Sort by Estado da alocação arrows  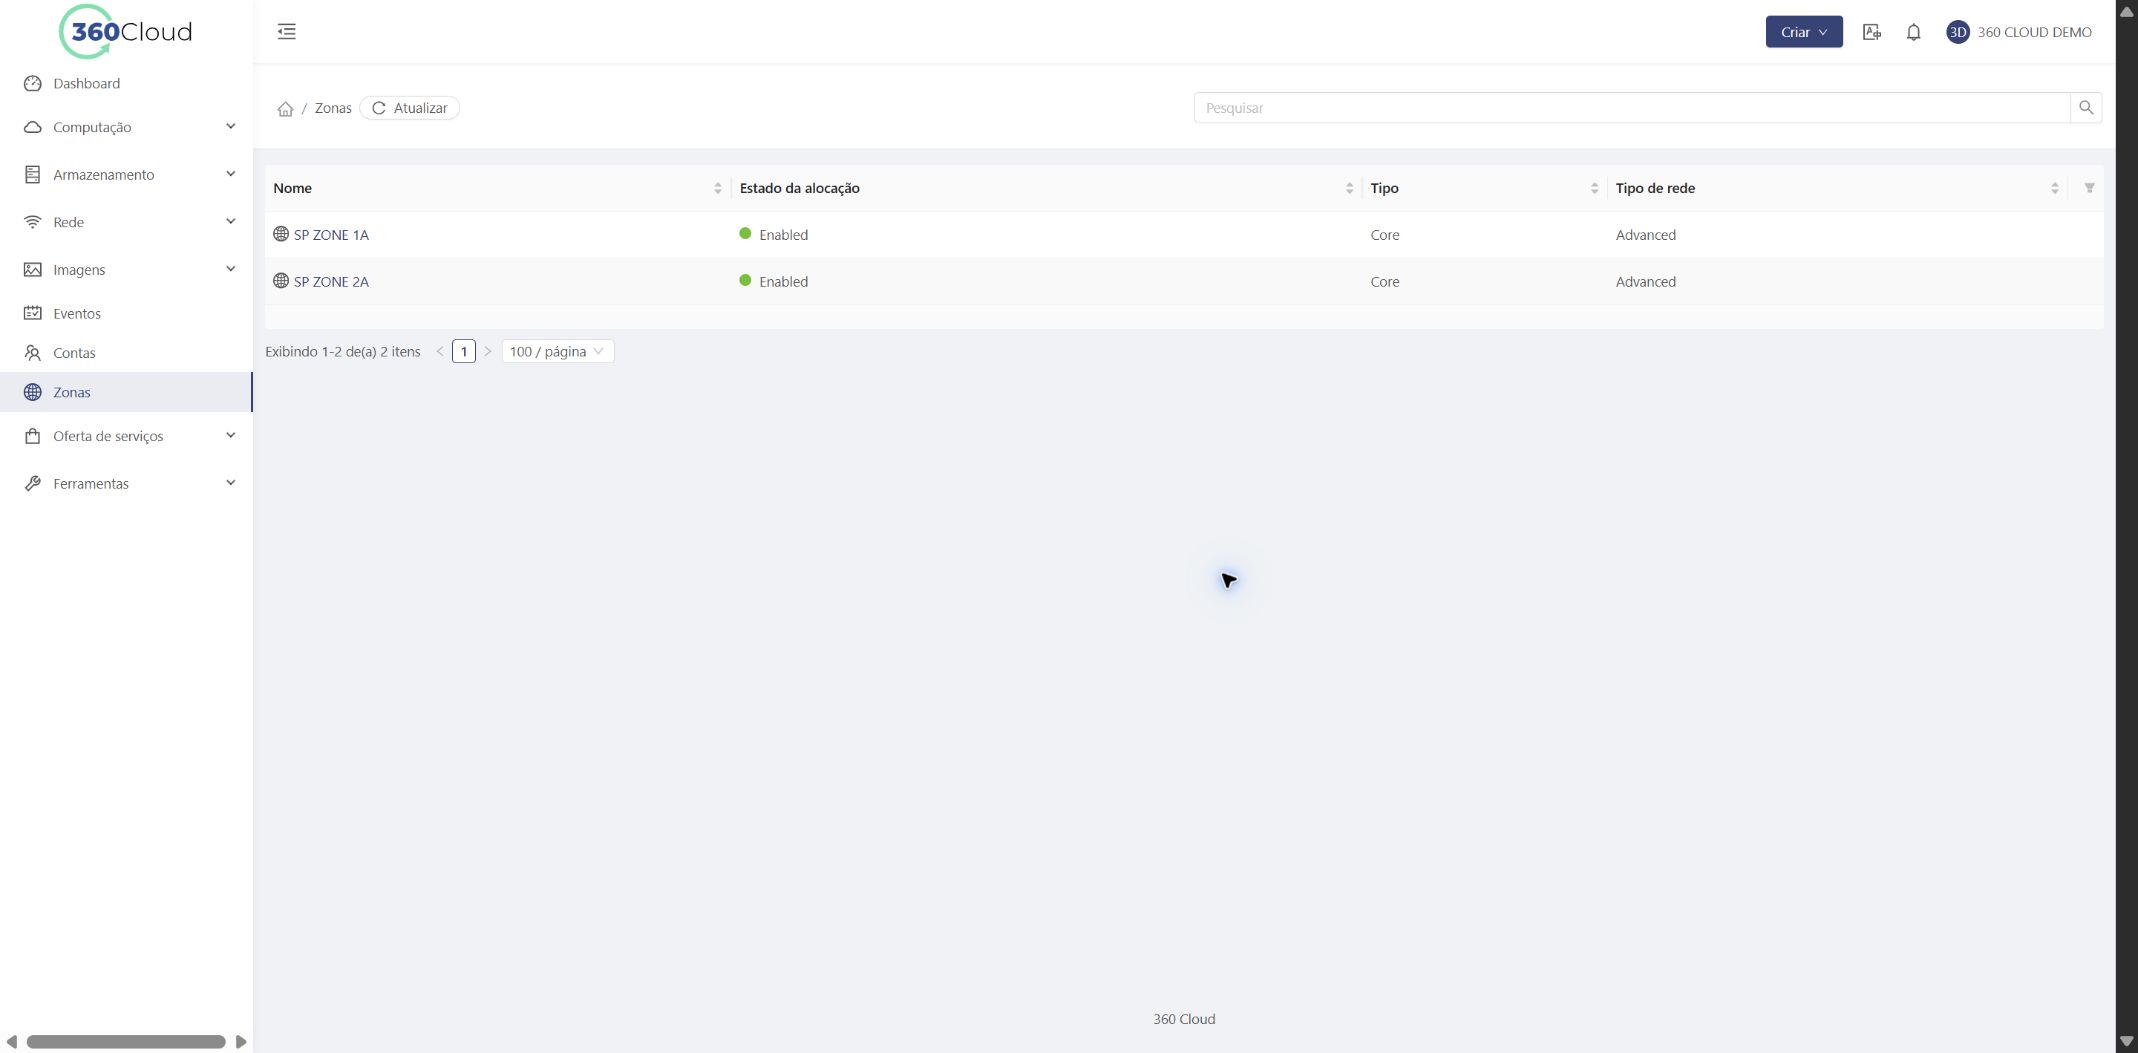tap(1349, 188)
